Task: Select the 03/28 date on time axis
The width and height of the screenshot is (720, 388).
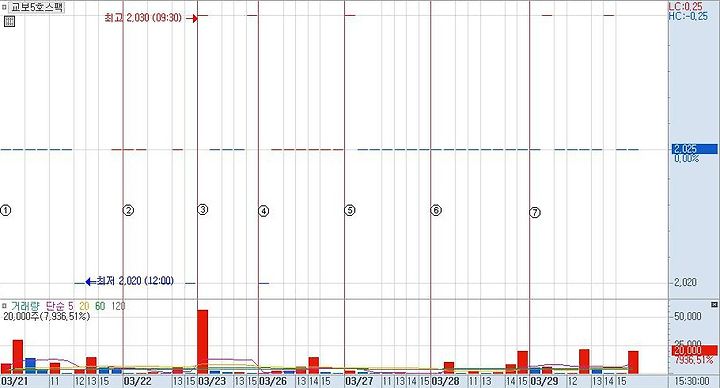Action: (445, 382)
